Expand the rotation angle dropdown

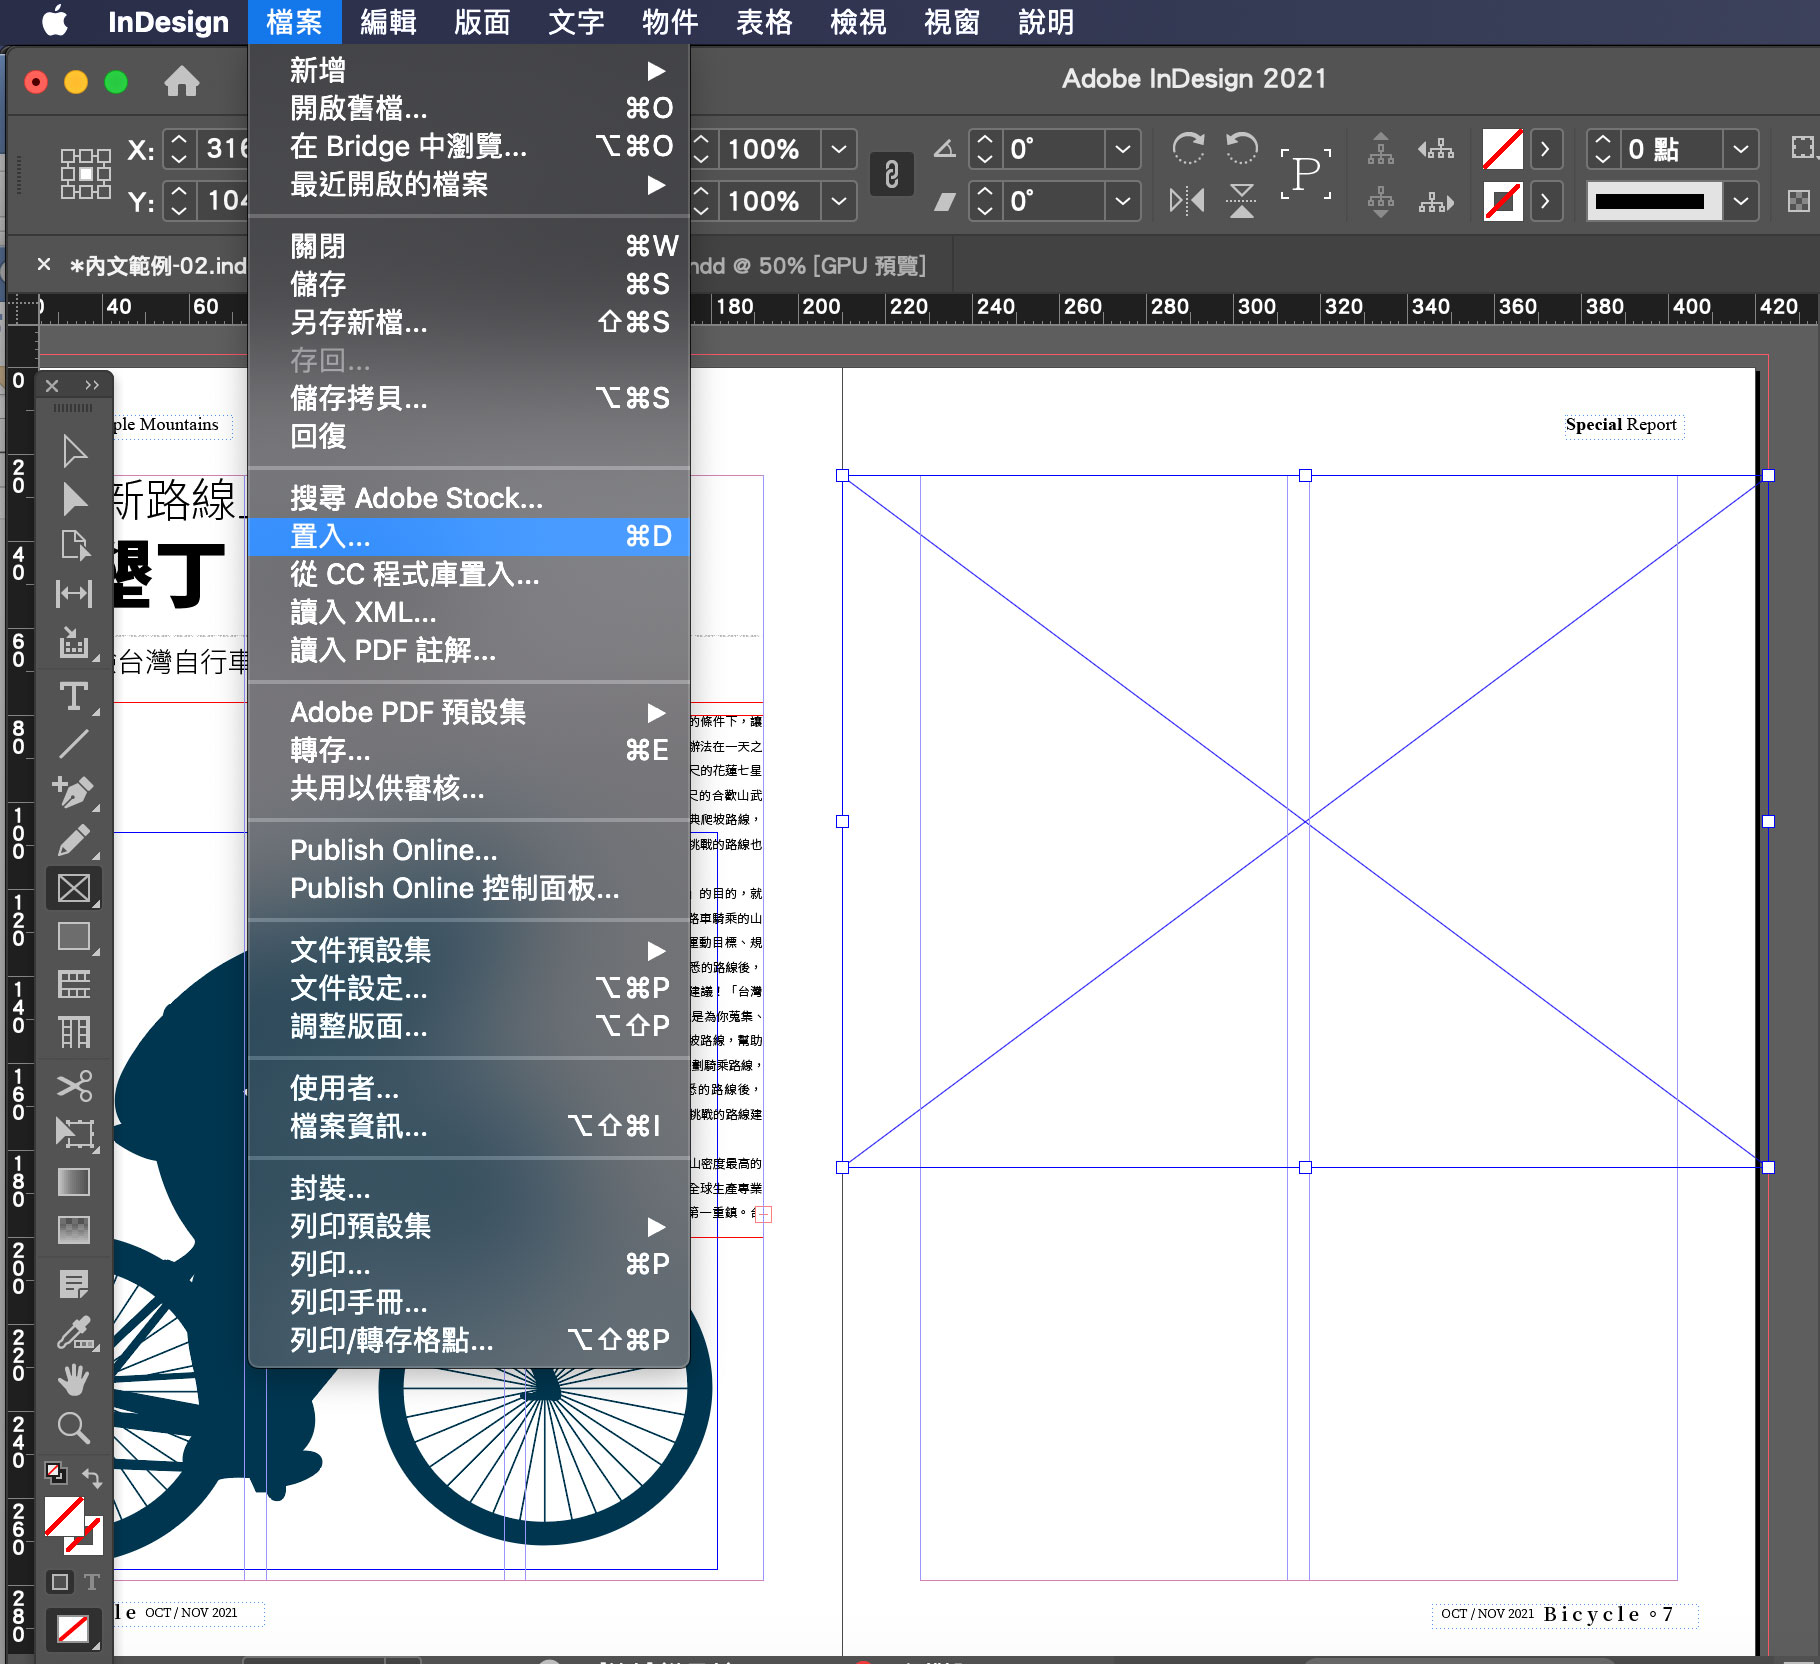tap(1123, 149)
